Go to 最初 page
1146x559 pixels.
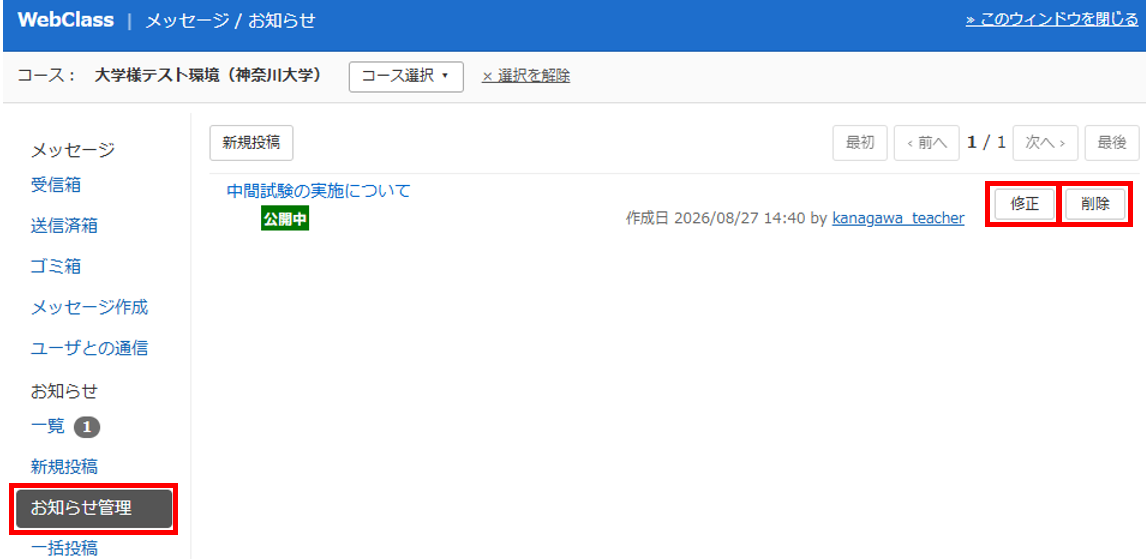(x=860, y=143)
